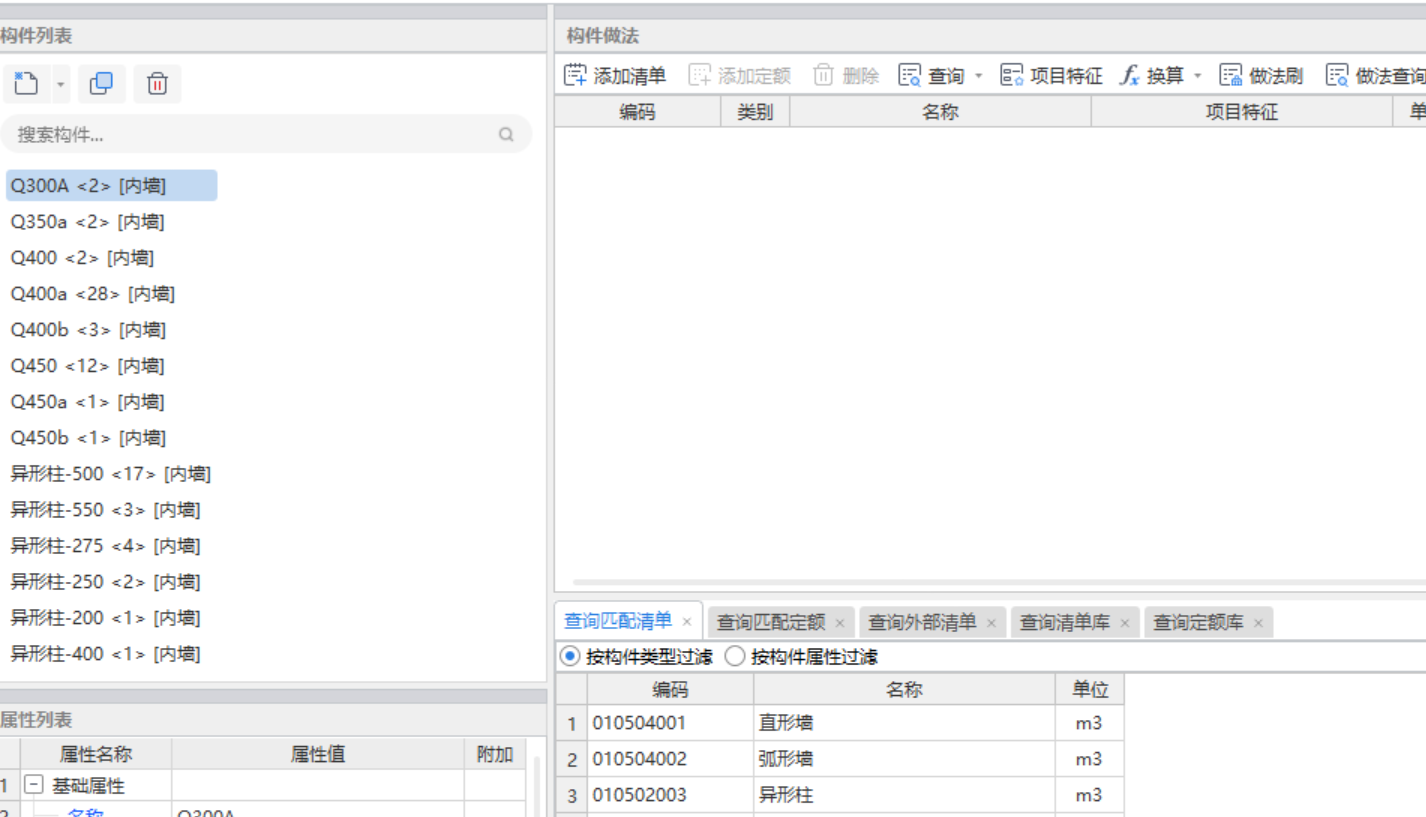This screenshot has height=817, width=1426.
Task: Click code cell 010504001
Action: [x=670, y=723]
